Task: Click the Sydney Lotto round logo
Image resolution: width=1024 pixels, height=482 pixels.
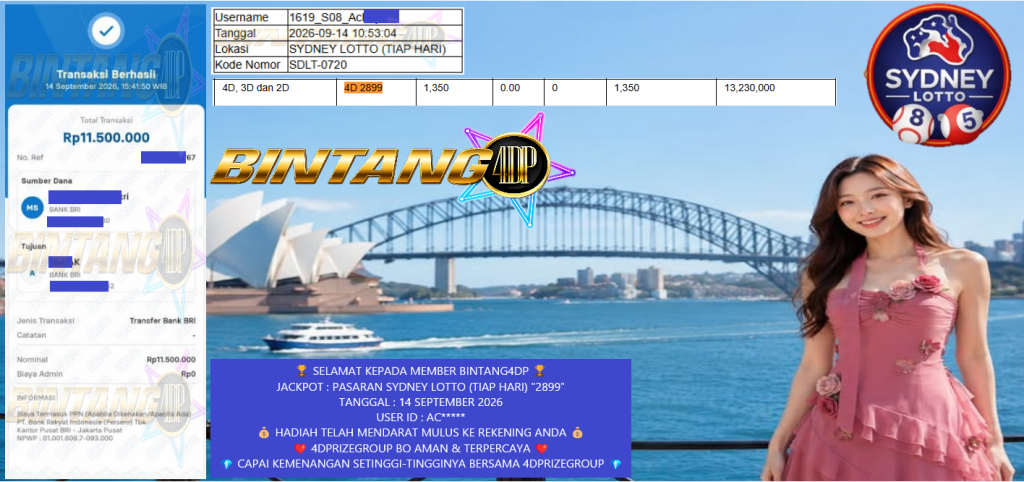Action: point(938,74)
